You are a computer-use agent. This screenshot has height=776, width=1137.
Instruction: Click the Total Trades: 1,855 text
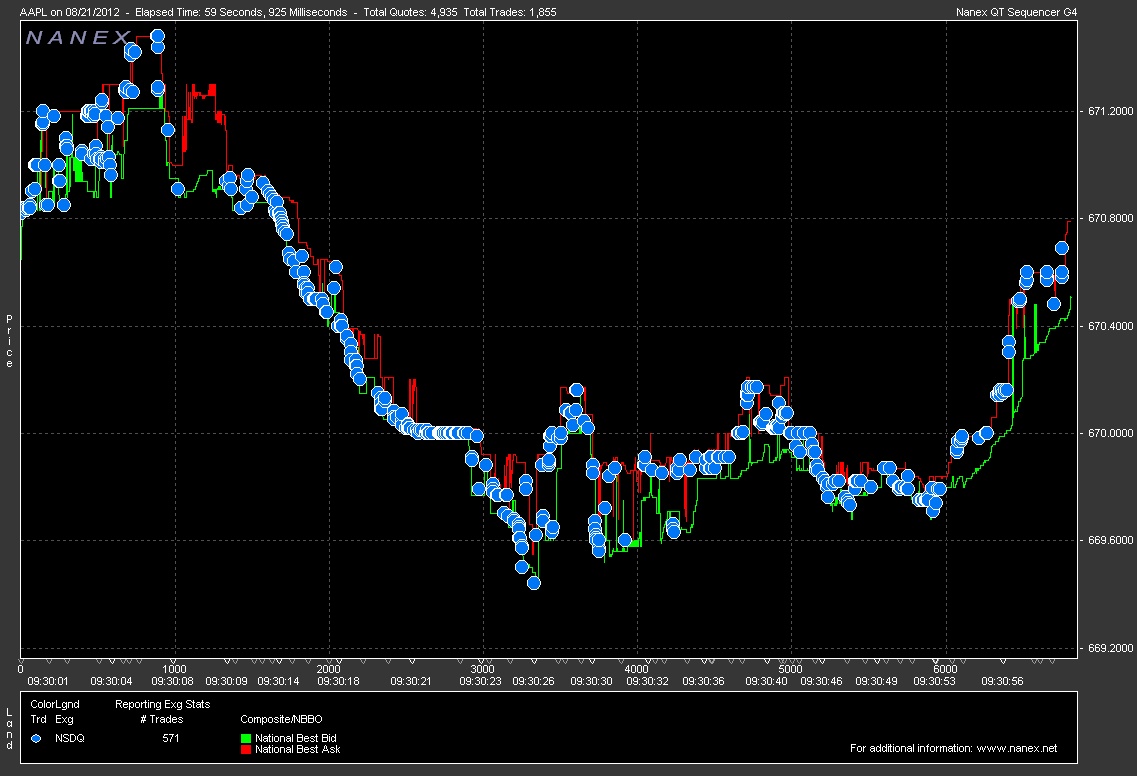[x=510, y=12]
